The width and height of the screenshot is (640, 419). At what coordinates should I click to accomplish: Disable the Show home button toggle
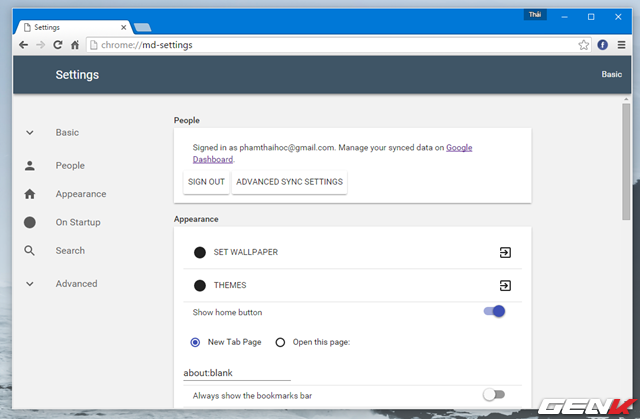click(x=494, y=312)
